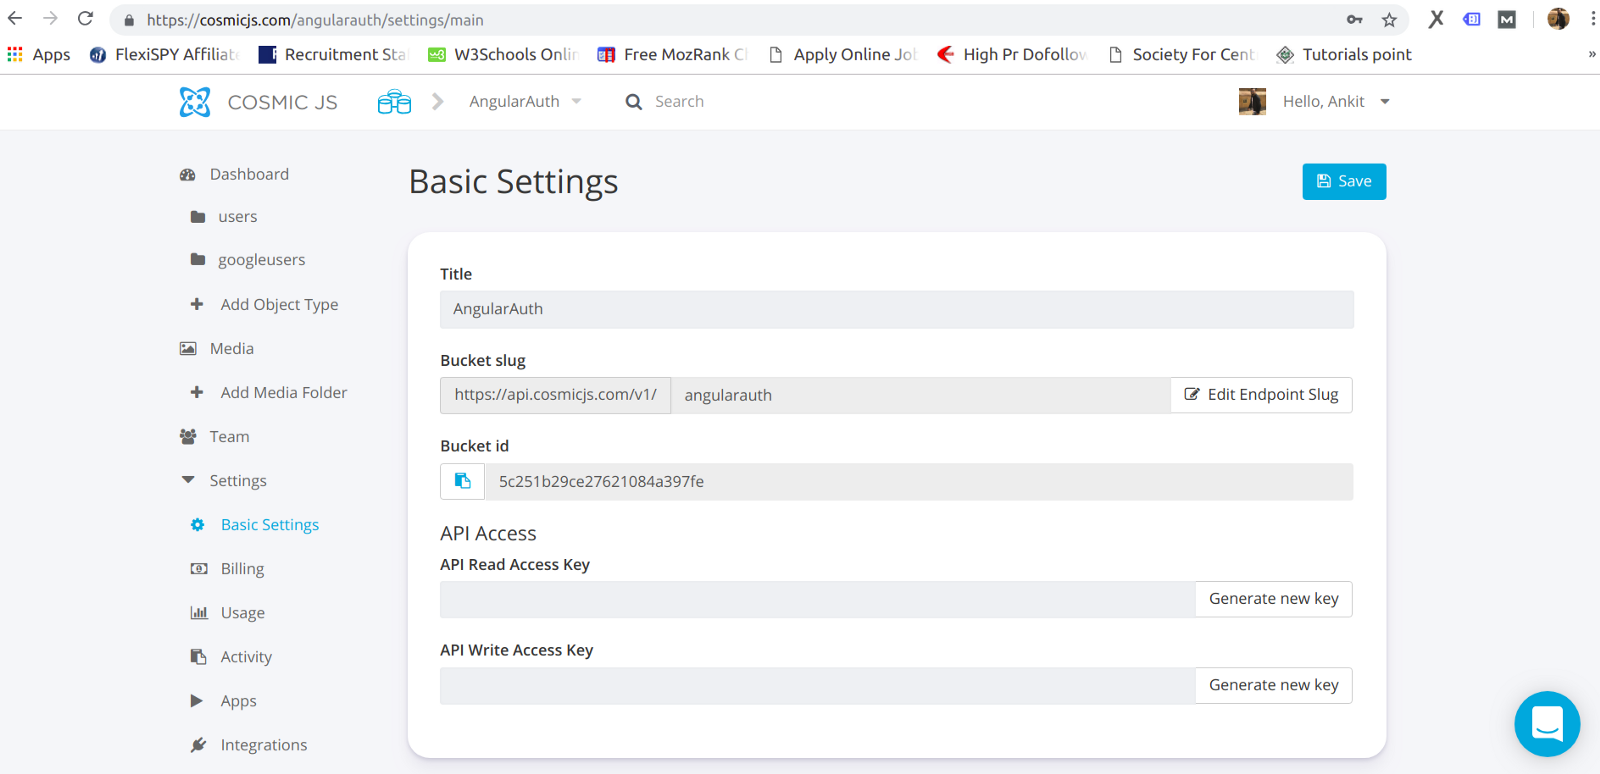
Task: Reload the page in browser
Action: (86, 19)
